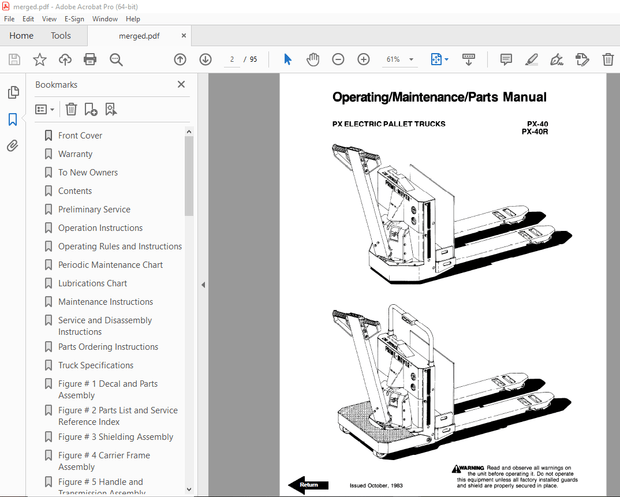Close the Bookmarks panel
Screen dimensions: 620x497
181,84
